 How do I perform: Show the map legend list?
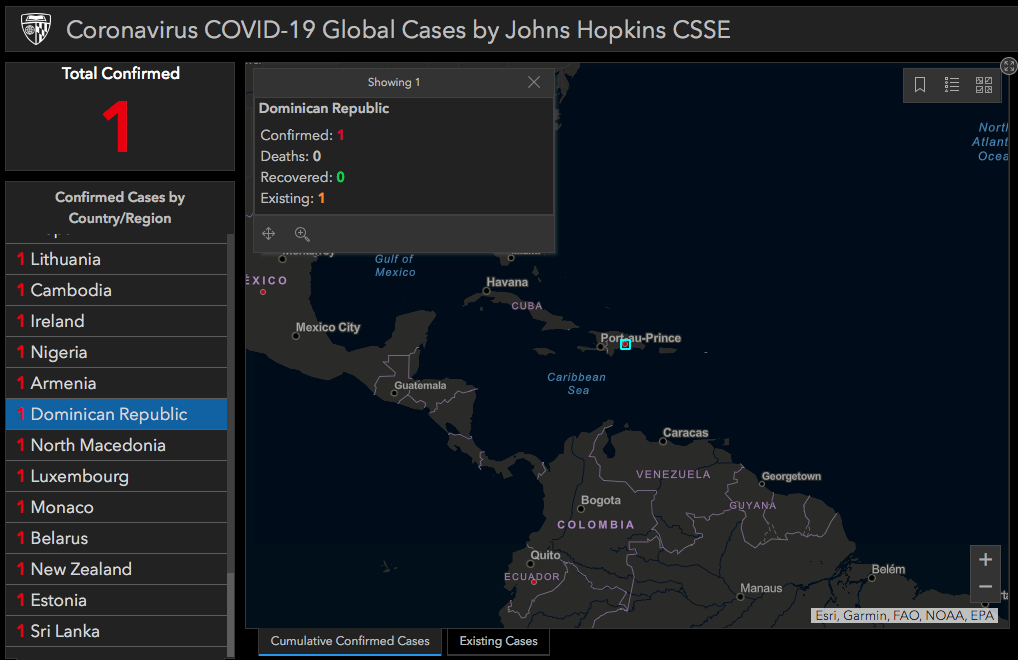pyautogui.click(x=952, y=85)
